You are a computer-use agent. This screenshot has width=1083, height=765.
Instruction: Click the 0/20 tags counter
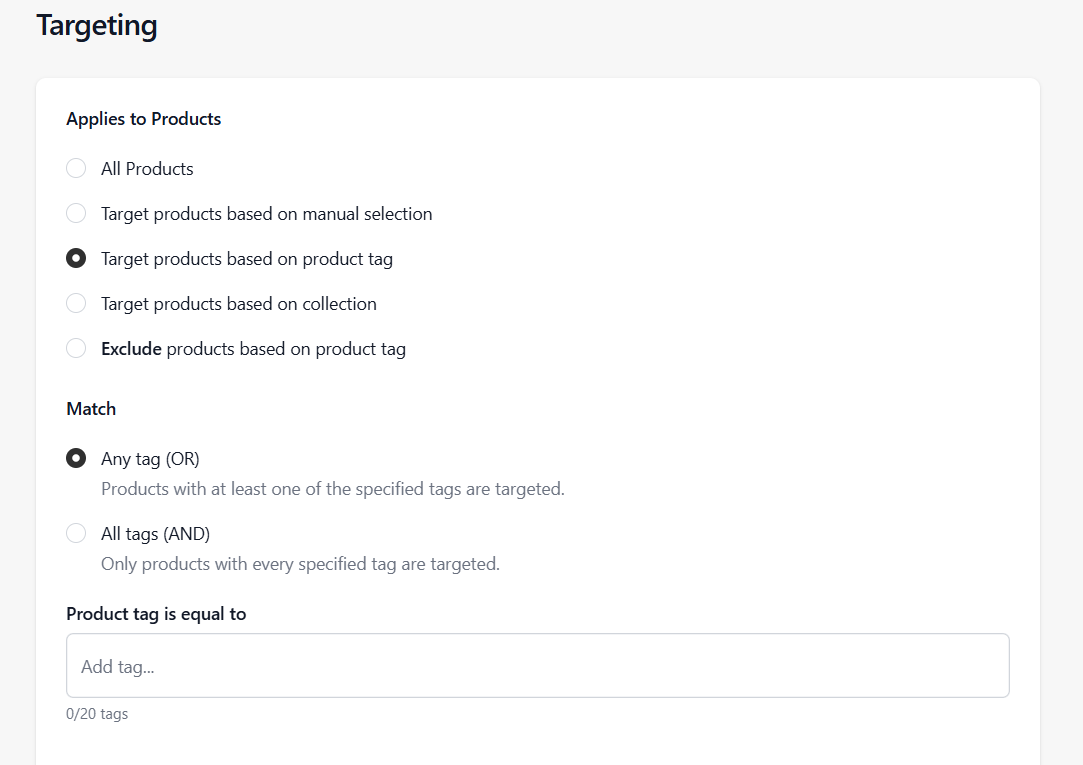tap(97, 714)
